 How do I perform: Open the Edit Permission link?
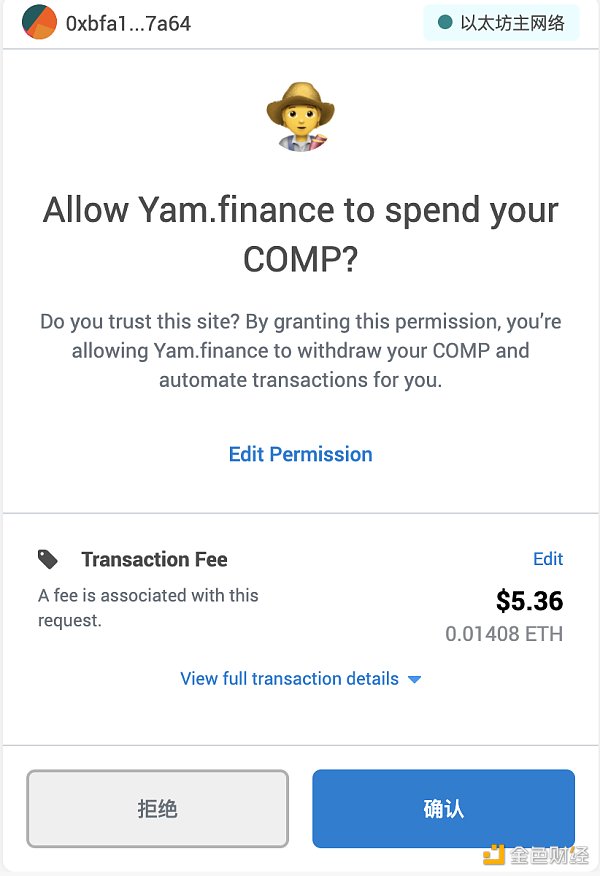click(300, 454)
